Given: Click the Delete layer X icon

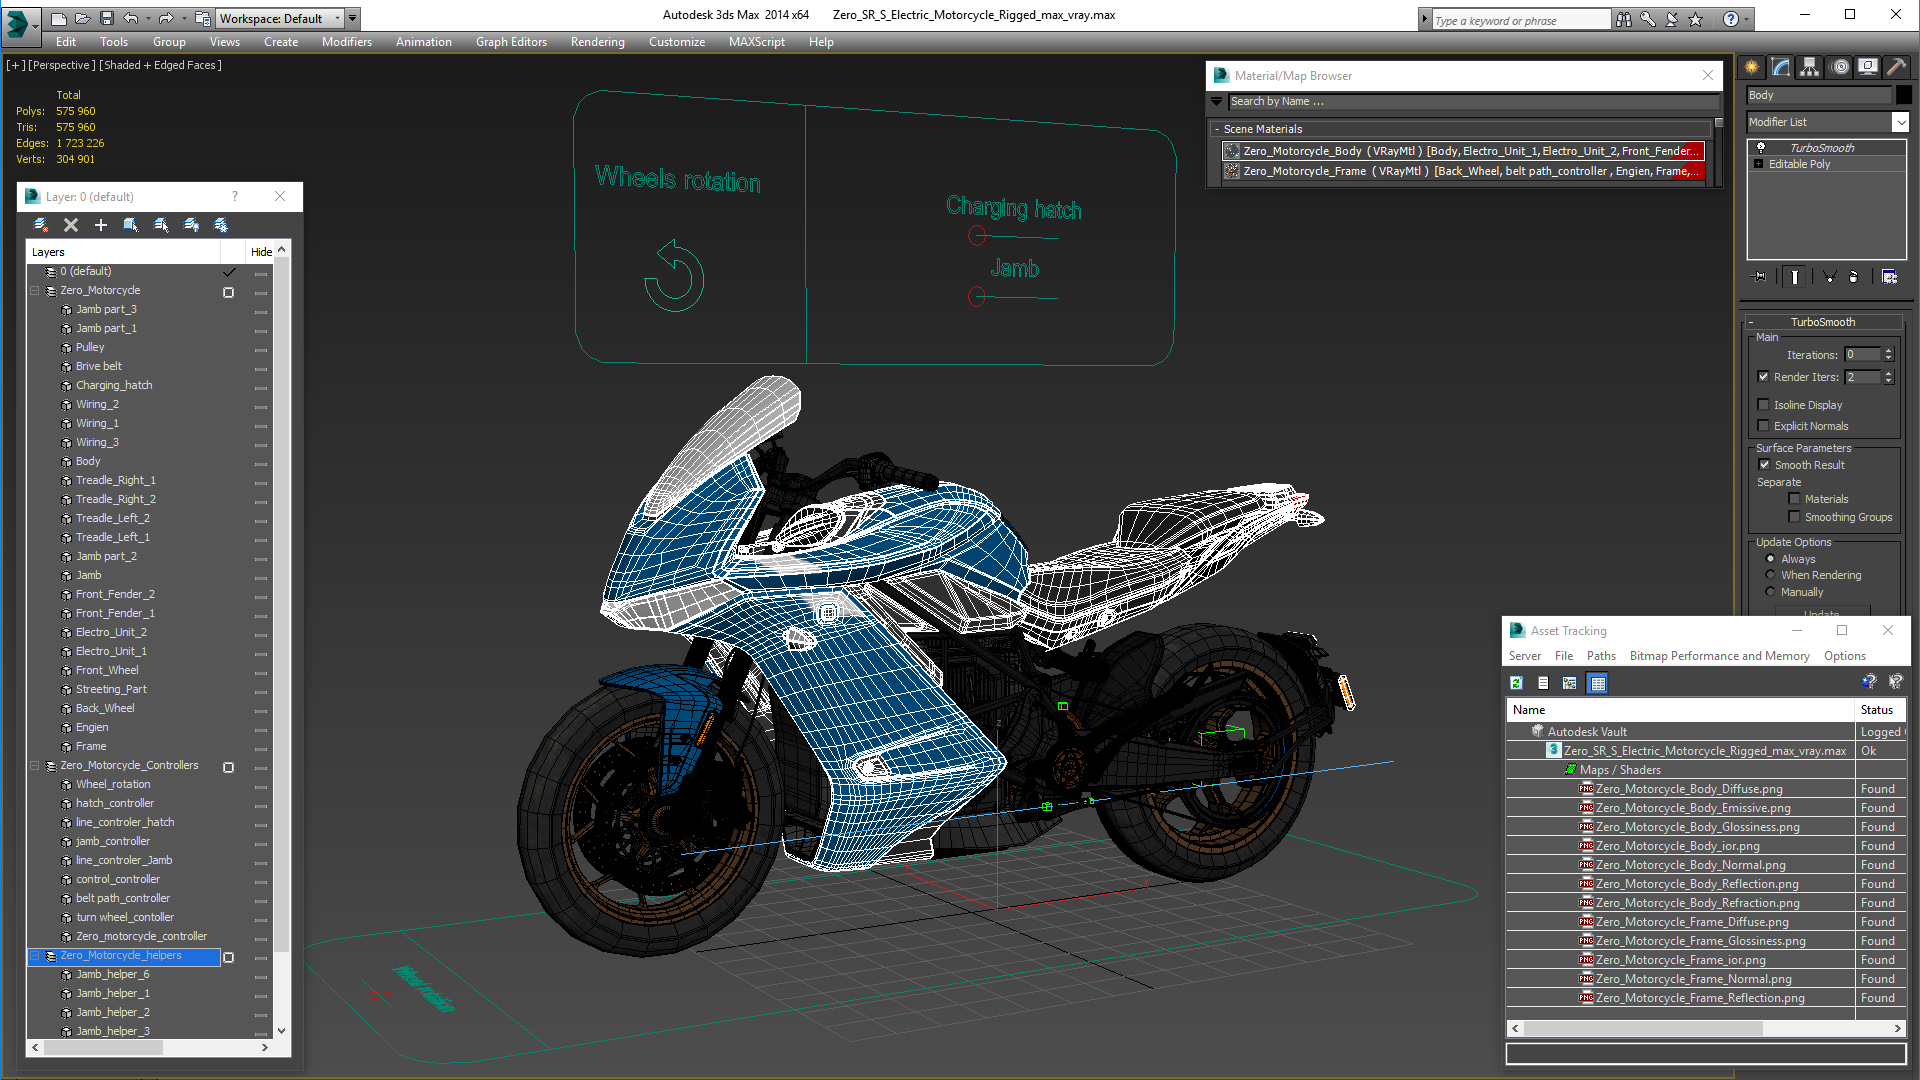Looking at the screenshot, I should [x=70, y=225].
